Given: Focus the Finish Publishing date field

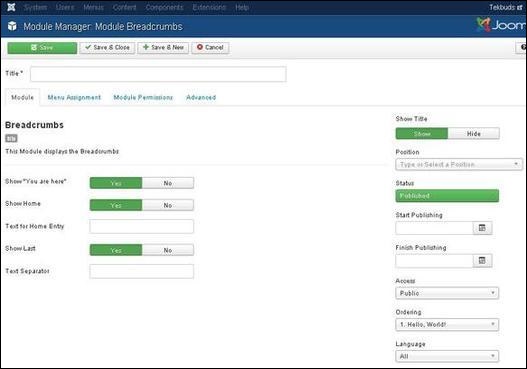Looking at the screenshot, I should tap(434, 260).
